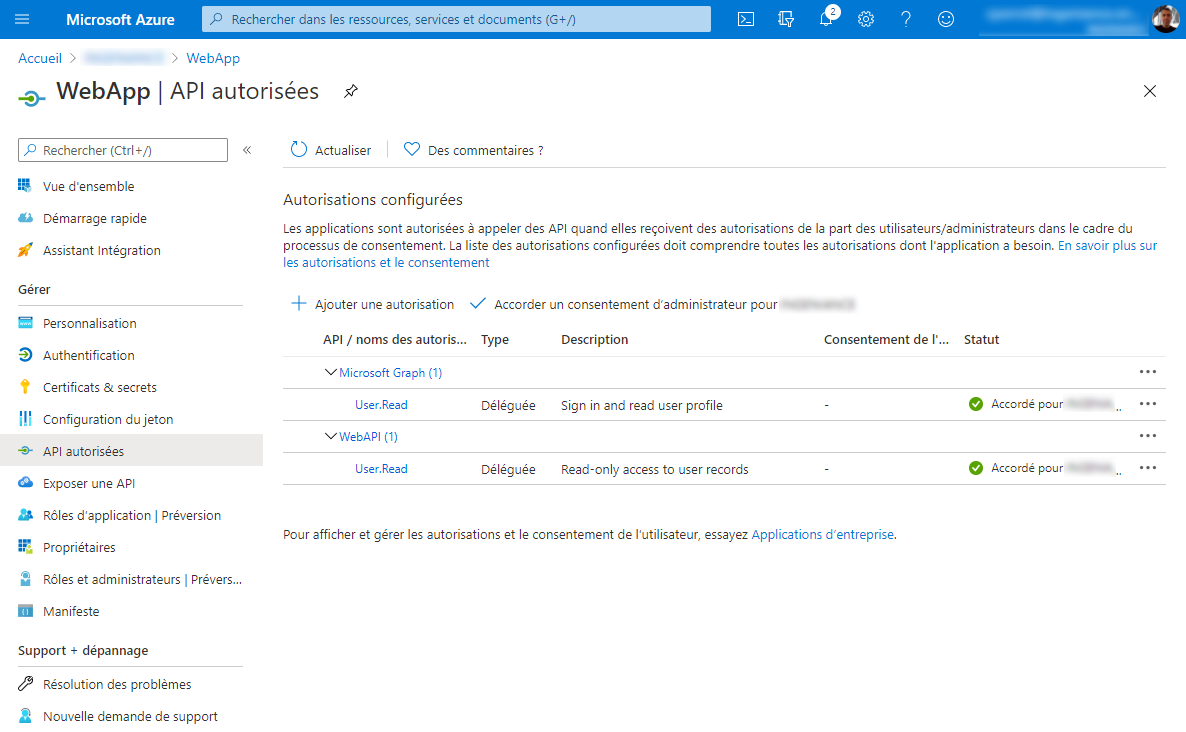The image size is (1186, 732).
Task: Click the Statut column header
Action: tap(981, 340)
